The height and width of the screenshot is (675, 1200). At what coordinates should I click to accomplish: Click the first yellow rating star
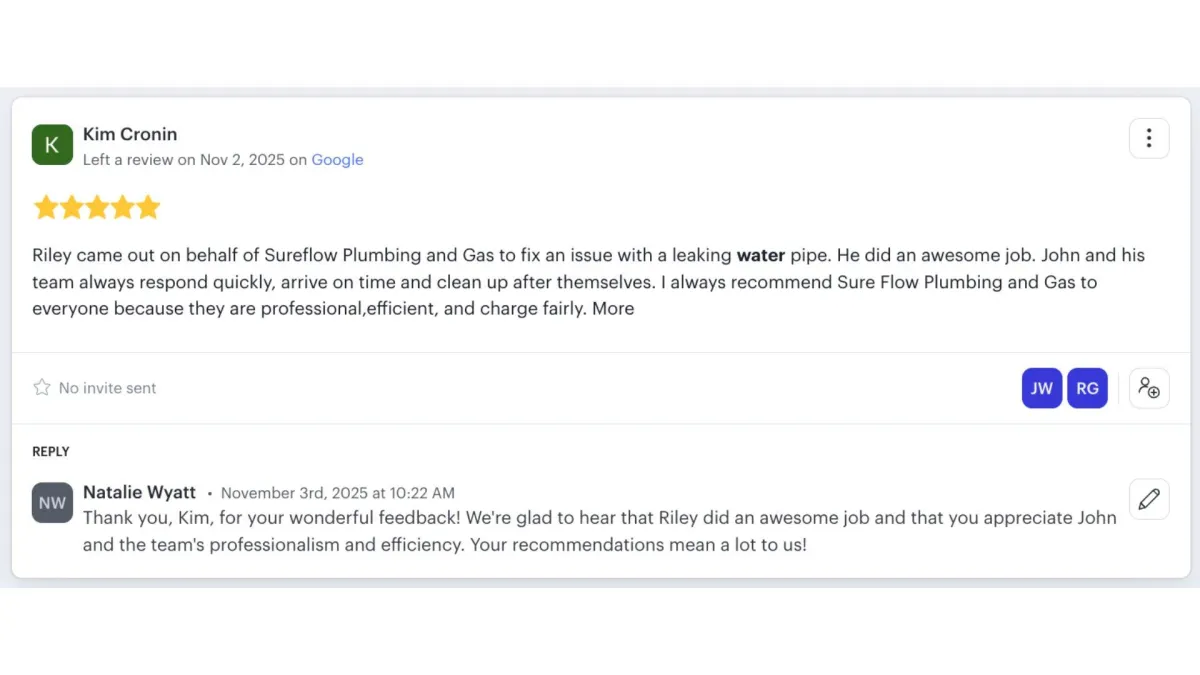coord(45,208)
